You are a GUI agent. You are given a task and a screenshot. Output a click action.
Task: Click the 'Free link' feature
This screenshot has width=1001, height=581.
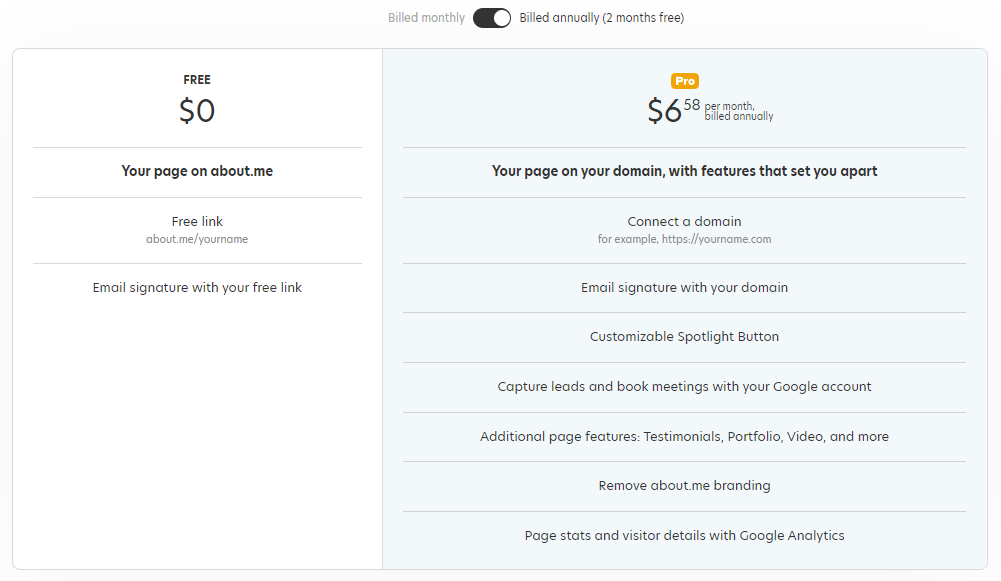[197, 222]
